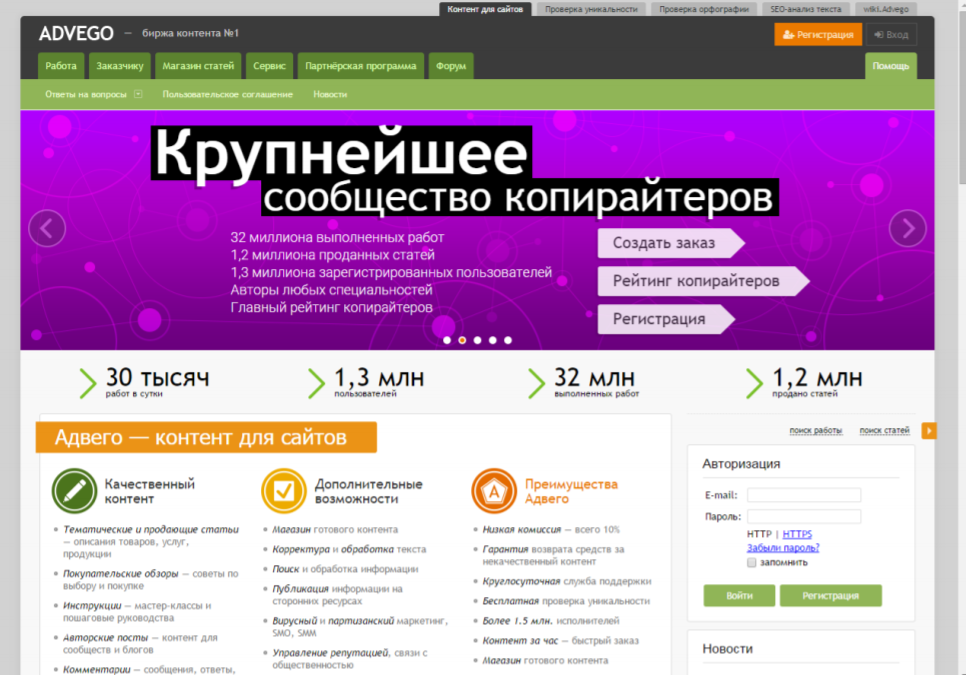Screen dimensions: 966x675
Task: Open the Сервис menu tab
Action: (269, 66)
